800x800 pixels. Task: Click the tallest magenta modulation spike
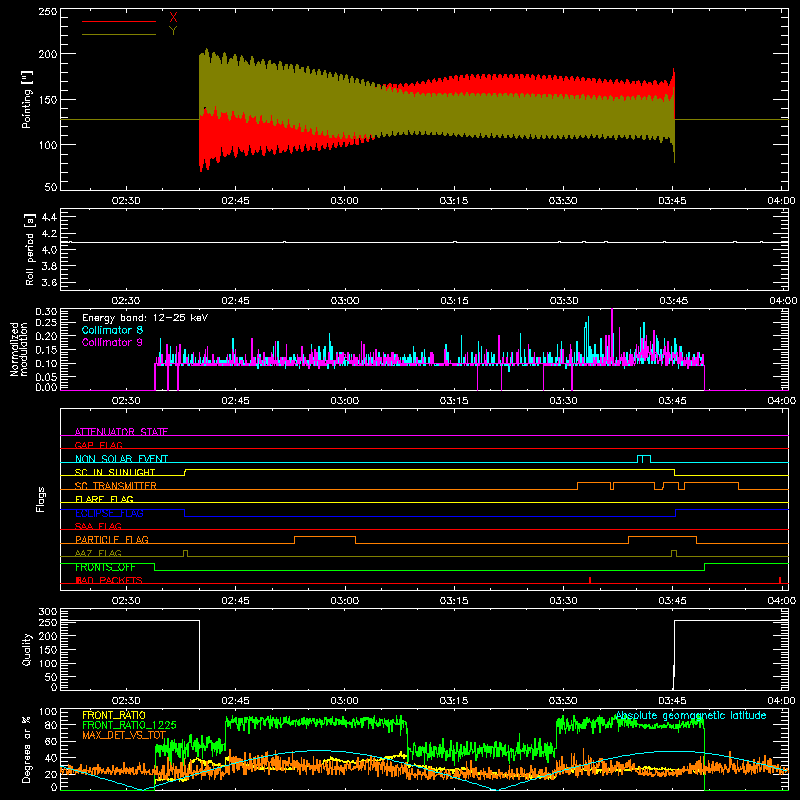pyautogui.click(x=612, y=337)
